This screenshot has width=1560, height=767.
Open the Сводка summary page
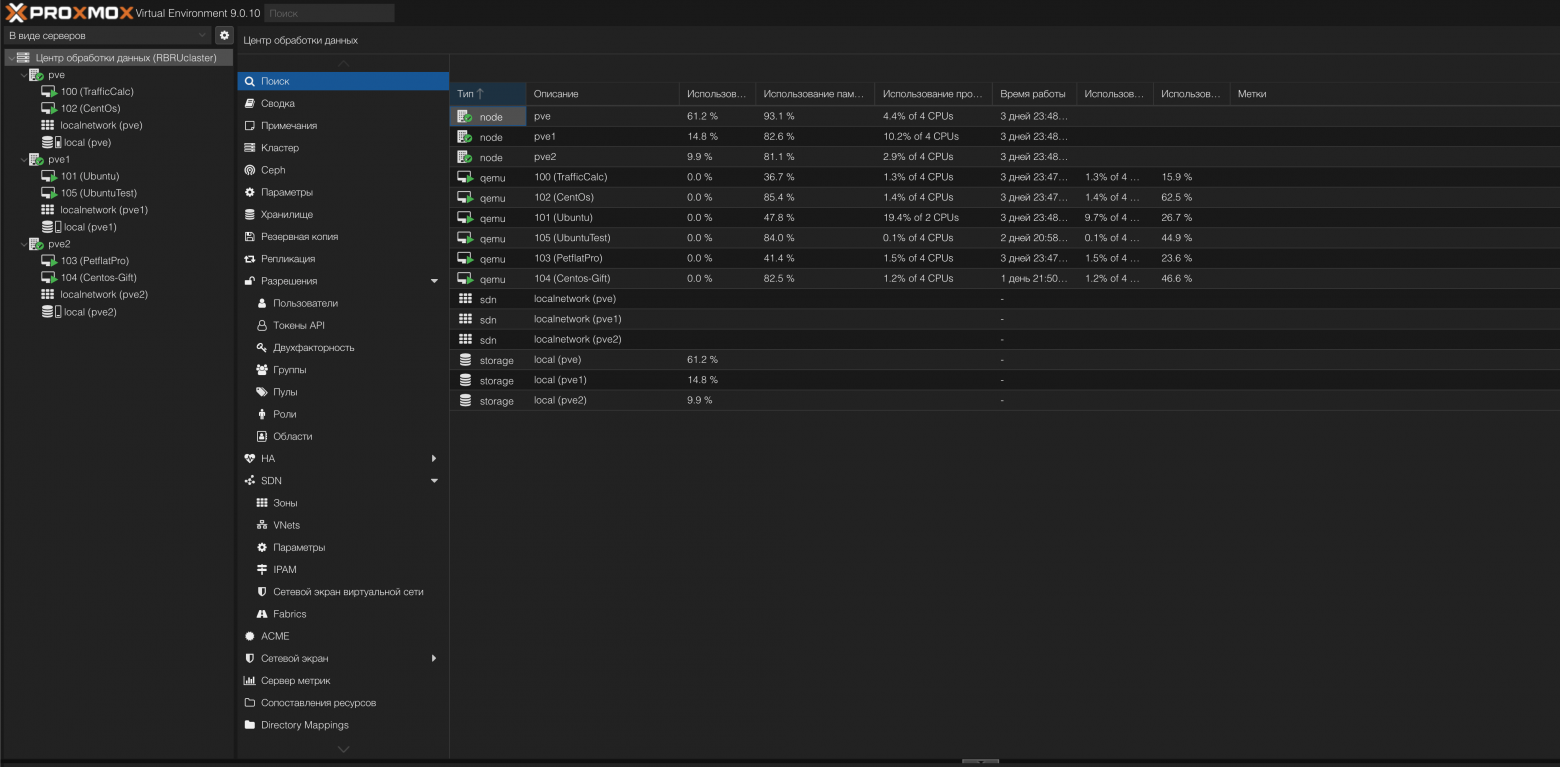point(343,103)
